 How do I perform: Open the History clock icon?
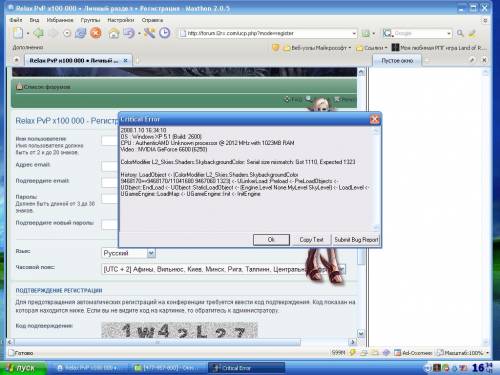[x=164, y=33]
